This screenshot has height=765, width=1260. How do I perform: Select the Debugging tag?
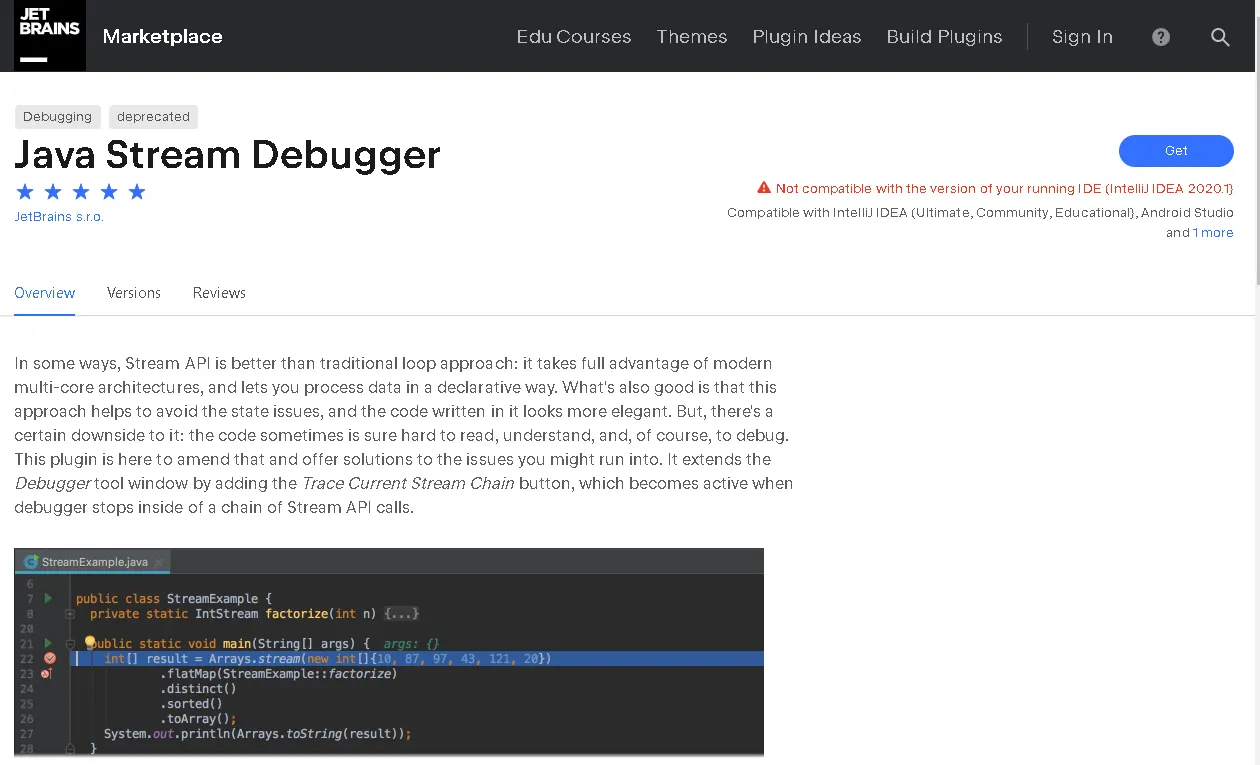click(x=57, y=117)
